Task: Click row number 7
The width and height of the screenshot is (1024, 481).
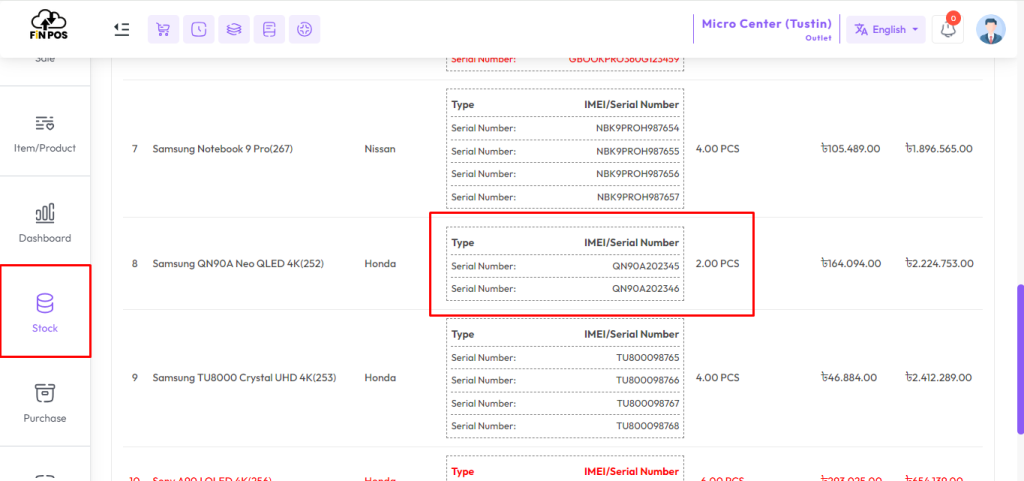Action: click(x=135, y=149)
